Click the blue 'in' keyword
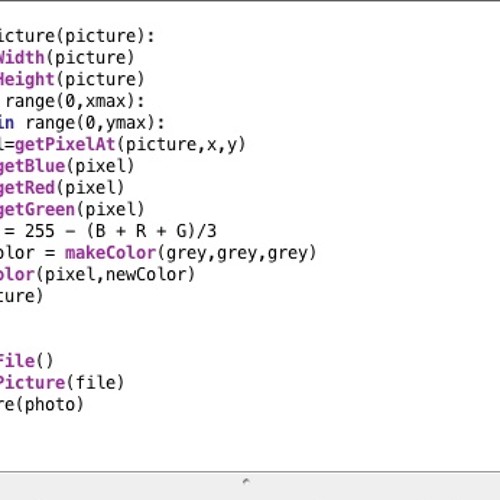The height and width of the screenshot is (500, 500). coord(7,123)
